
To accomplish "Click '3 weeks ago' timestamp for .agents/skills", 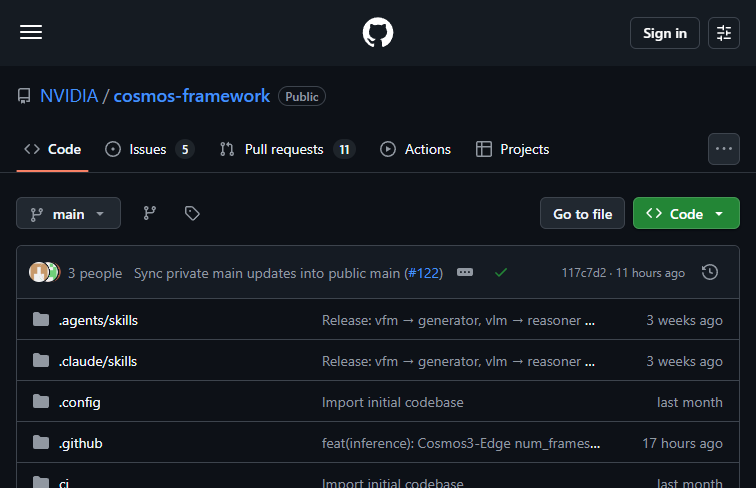I will click(x=684, y=320).
